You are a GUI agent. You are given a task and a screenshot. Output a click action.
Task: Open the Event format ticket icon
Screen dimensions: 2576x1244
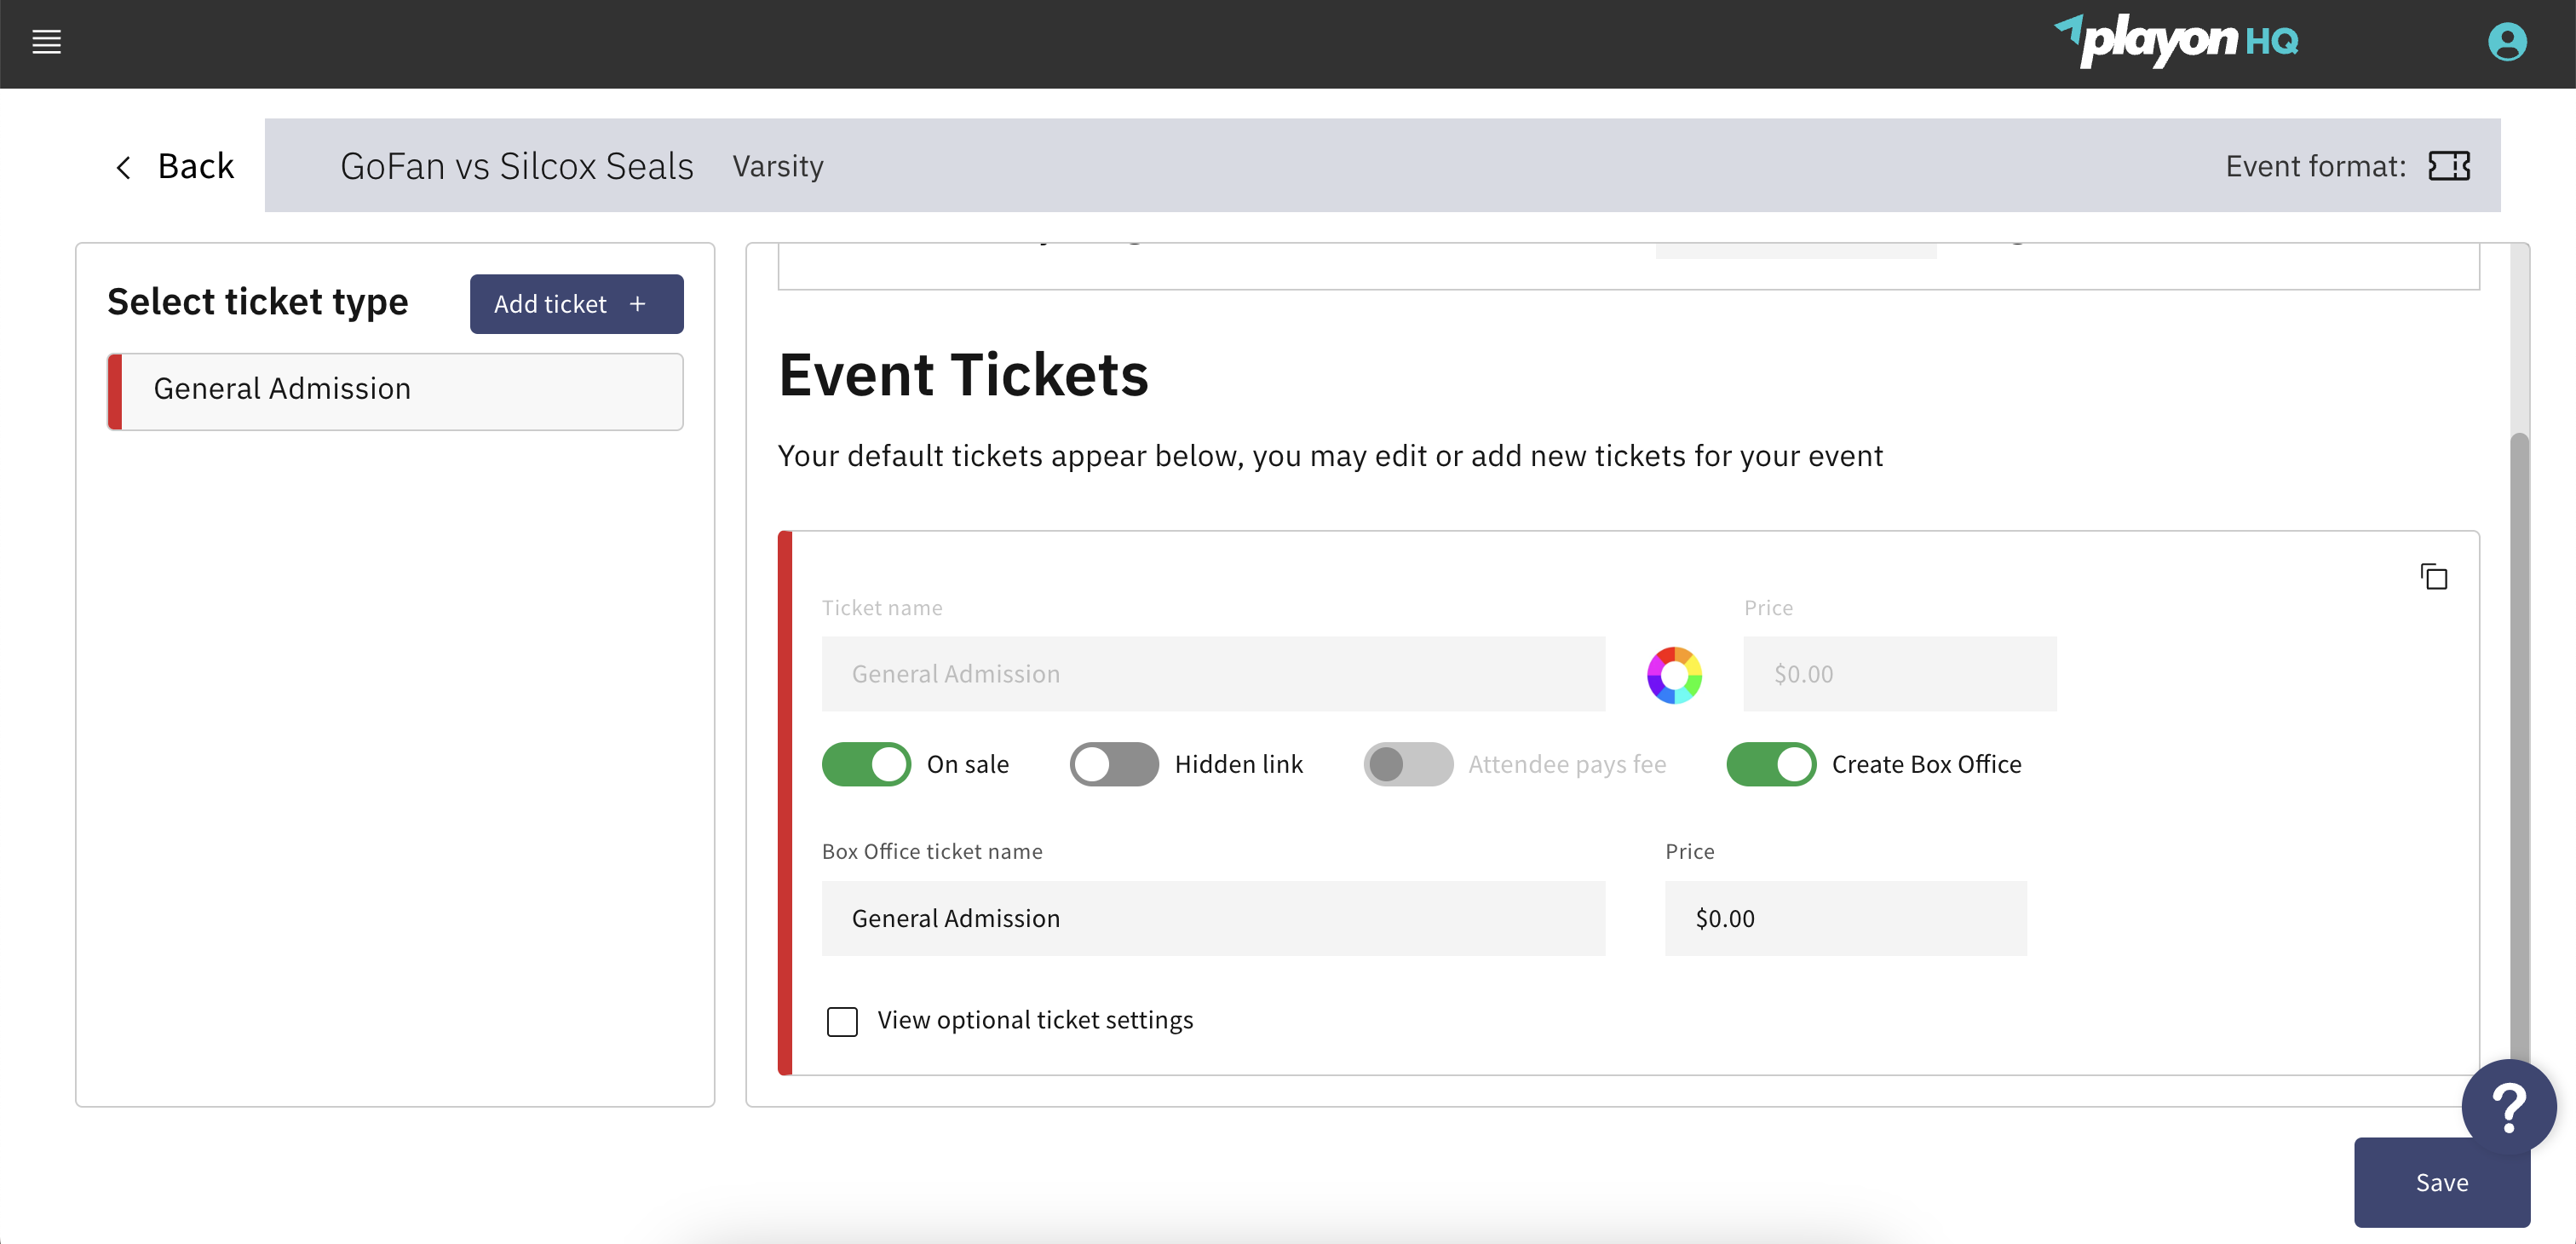(2450, 166)
